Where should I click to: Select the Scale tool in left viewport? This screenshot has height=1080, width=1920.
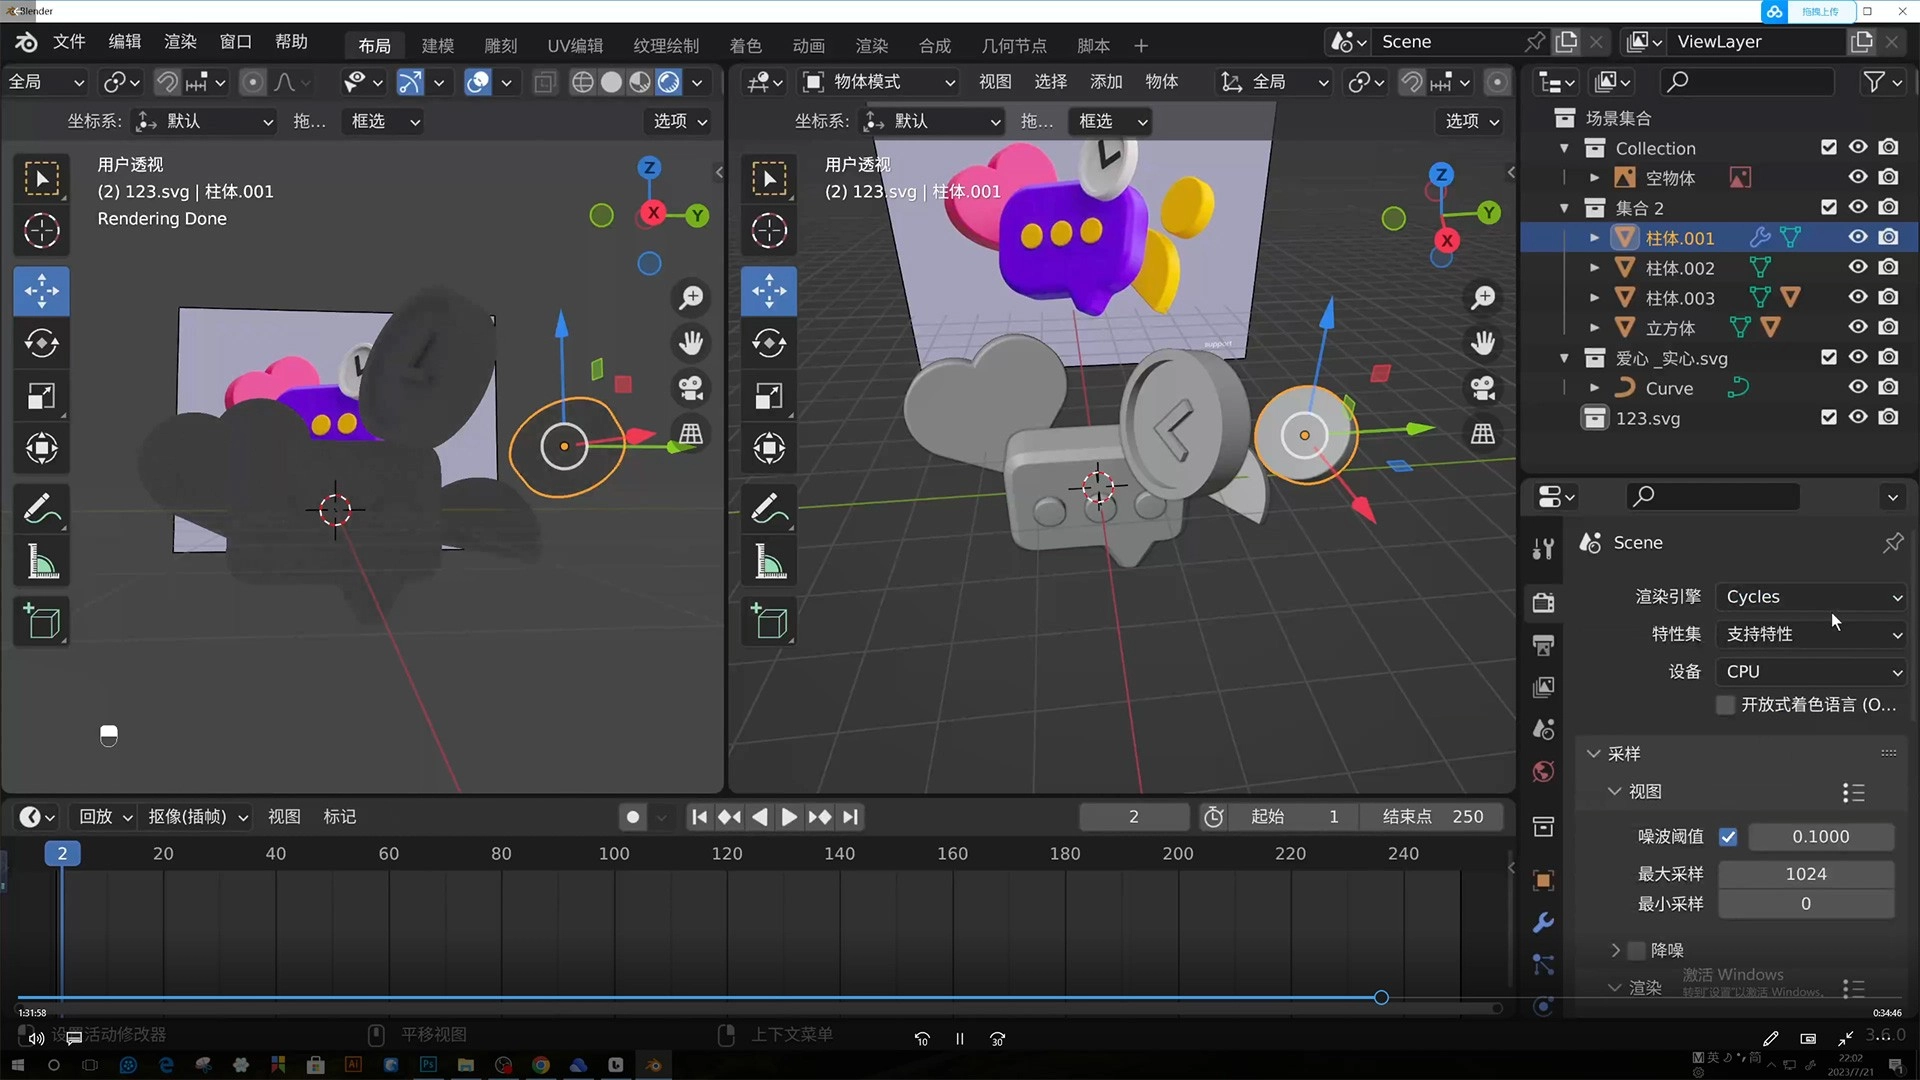41,396
